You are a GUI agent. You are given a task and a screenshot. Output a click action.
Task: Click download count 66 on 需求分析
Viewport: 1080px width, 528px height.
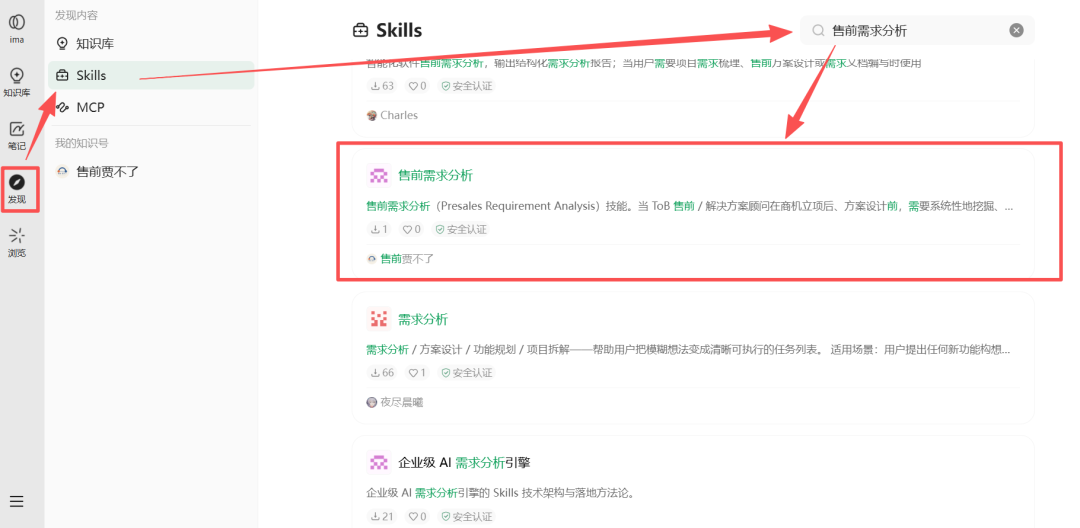pyautogui.click(x=382, y=372)
